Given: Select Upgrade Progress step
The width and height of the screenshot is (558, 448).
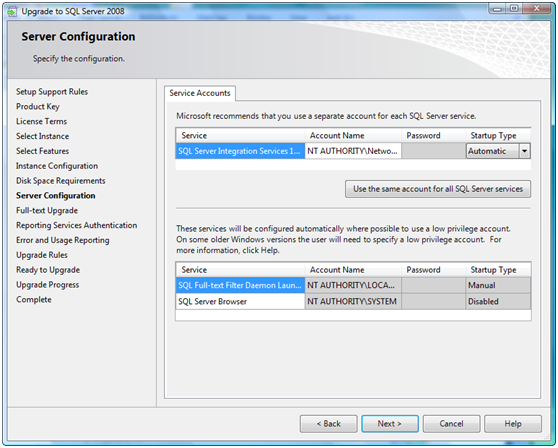Looking at the screenshot, I should pos(48,285).
